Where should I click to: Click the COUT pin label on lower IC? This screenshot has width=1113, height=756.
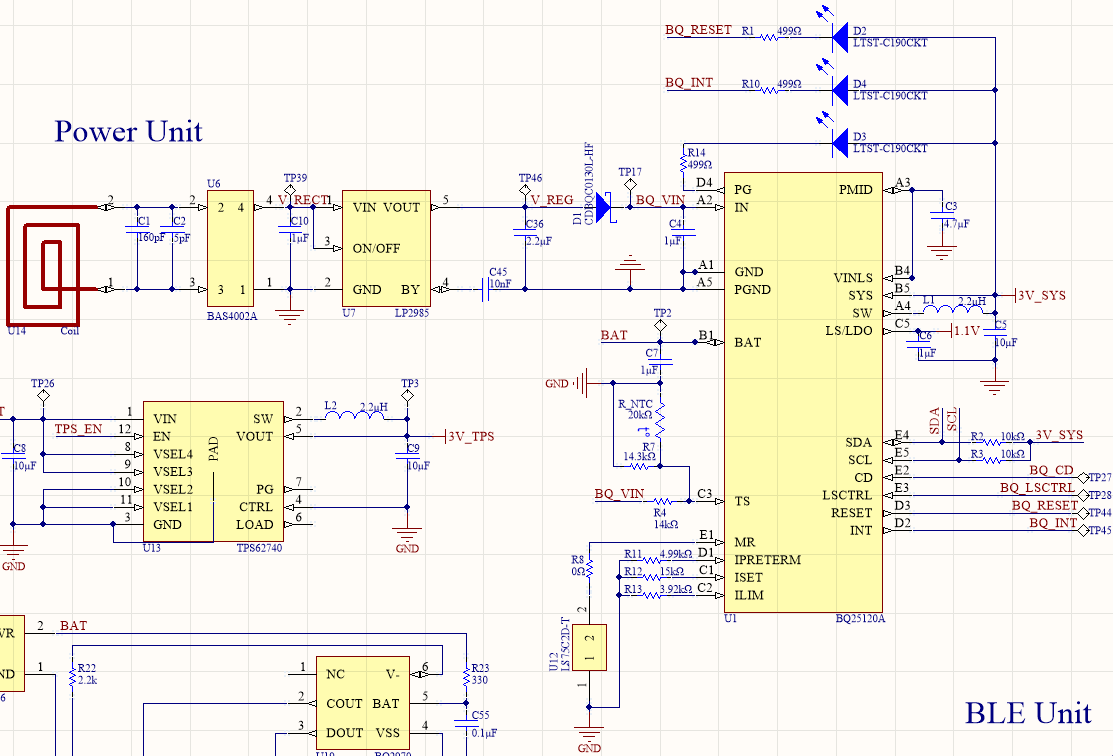coord(344,703)
